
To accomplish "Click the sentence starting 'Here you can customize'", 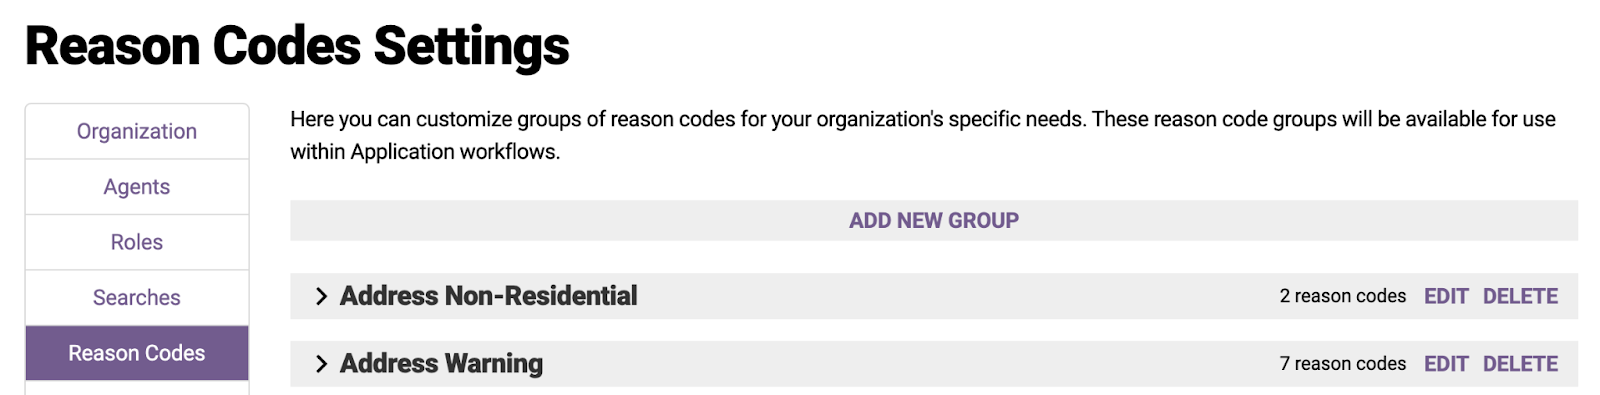I will point(689,120).
